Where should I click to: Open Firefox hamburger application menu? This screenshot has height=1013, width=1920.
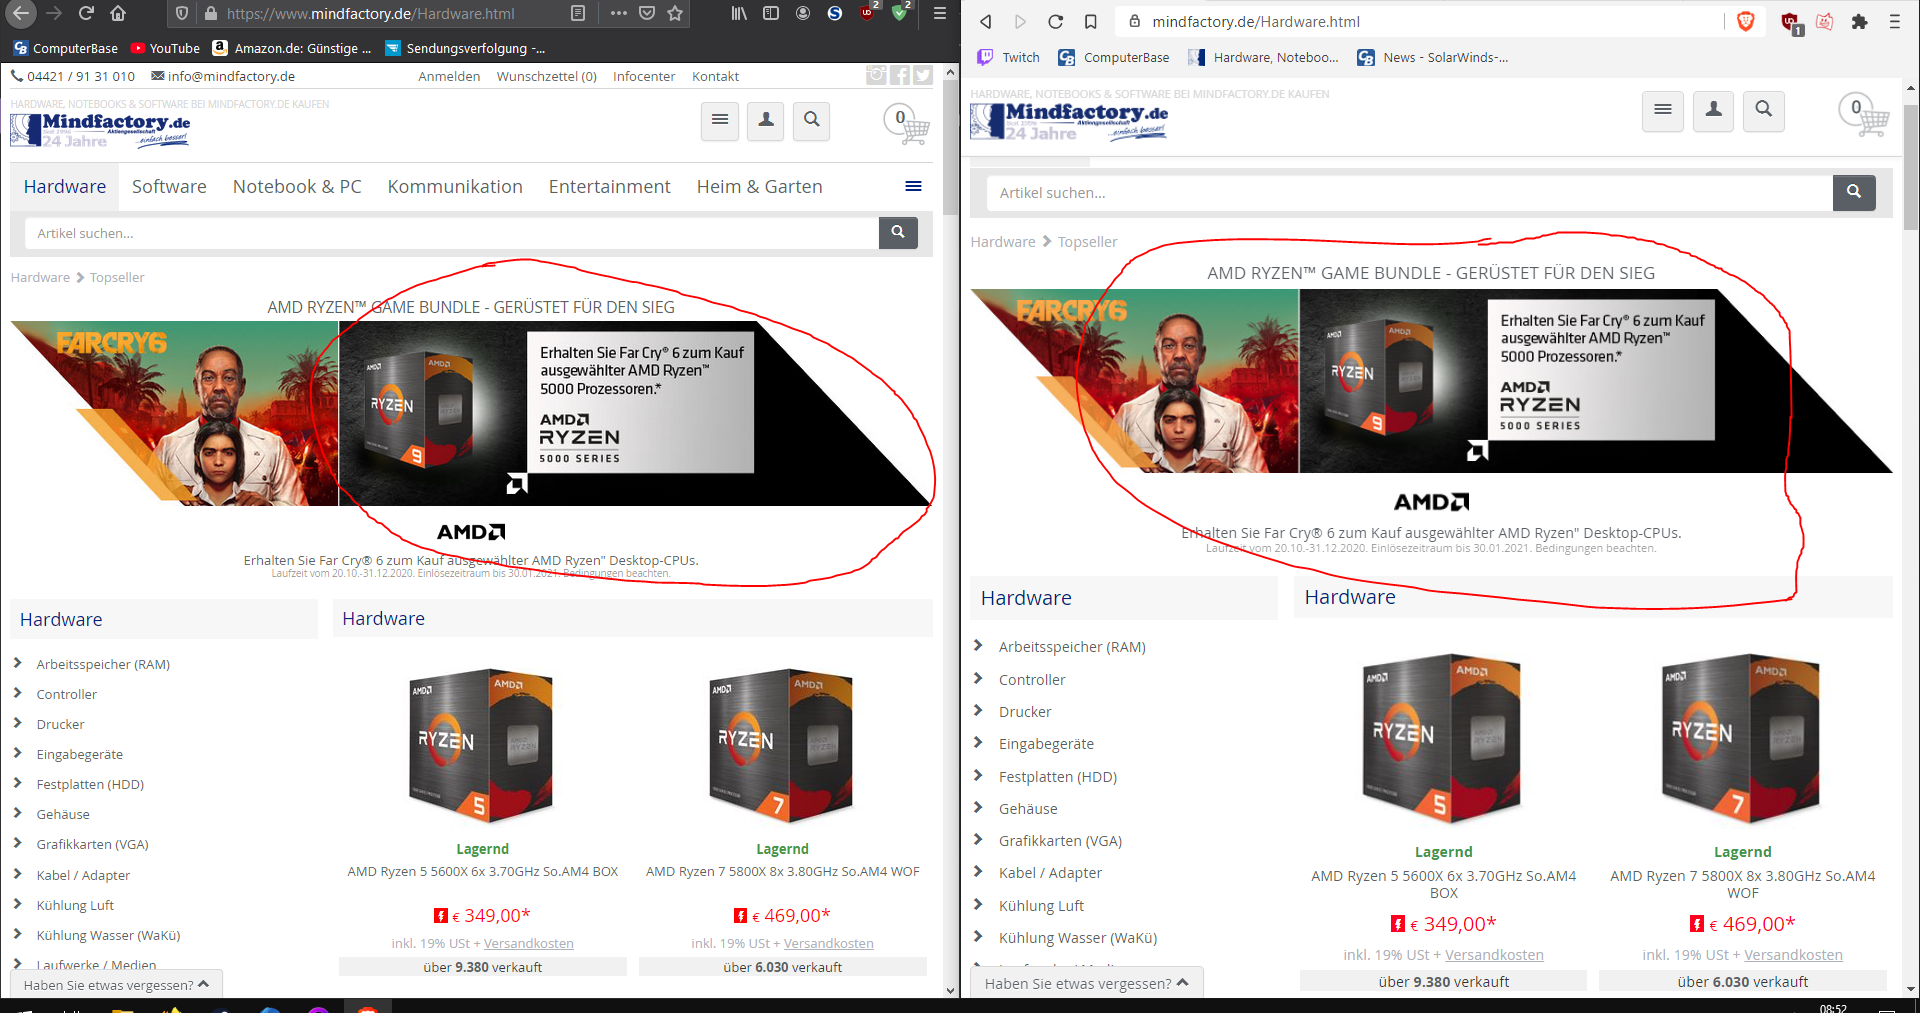click(x=939, y=13)
